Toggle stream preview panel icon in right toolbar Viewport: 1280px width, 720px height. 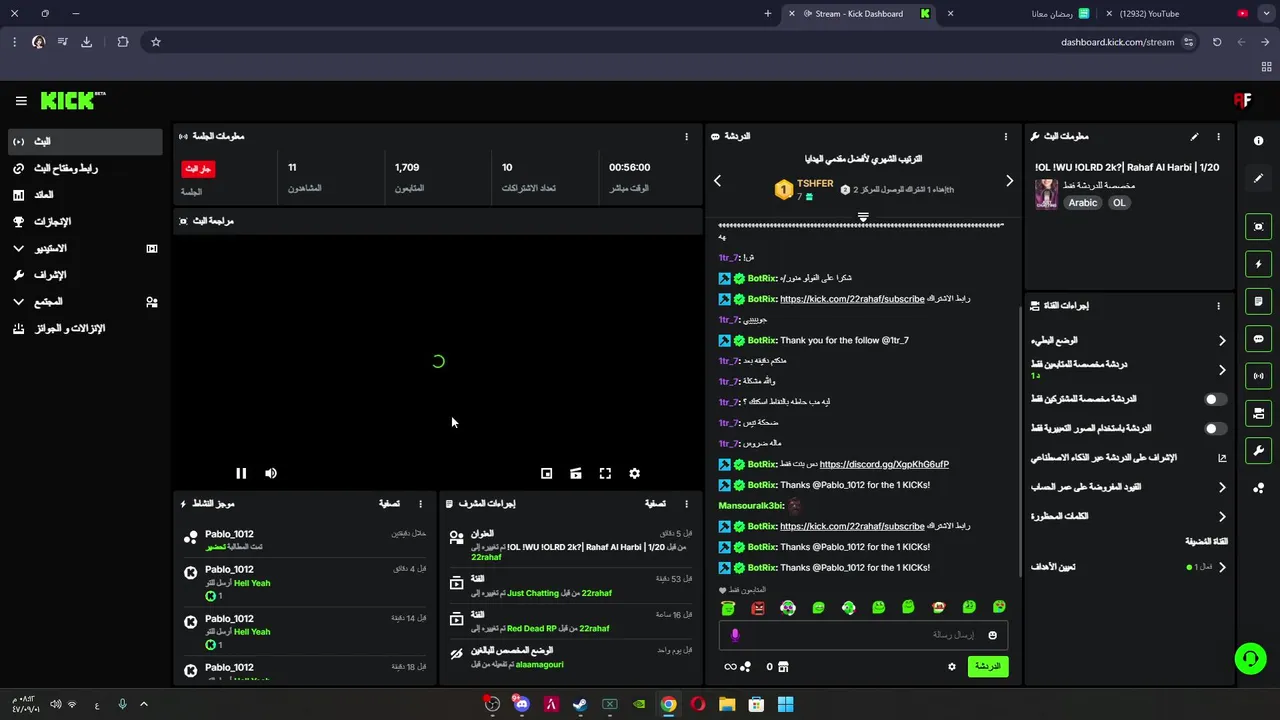tap(1259, 227)
